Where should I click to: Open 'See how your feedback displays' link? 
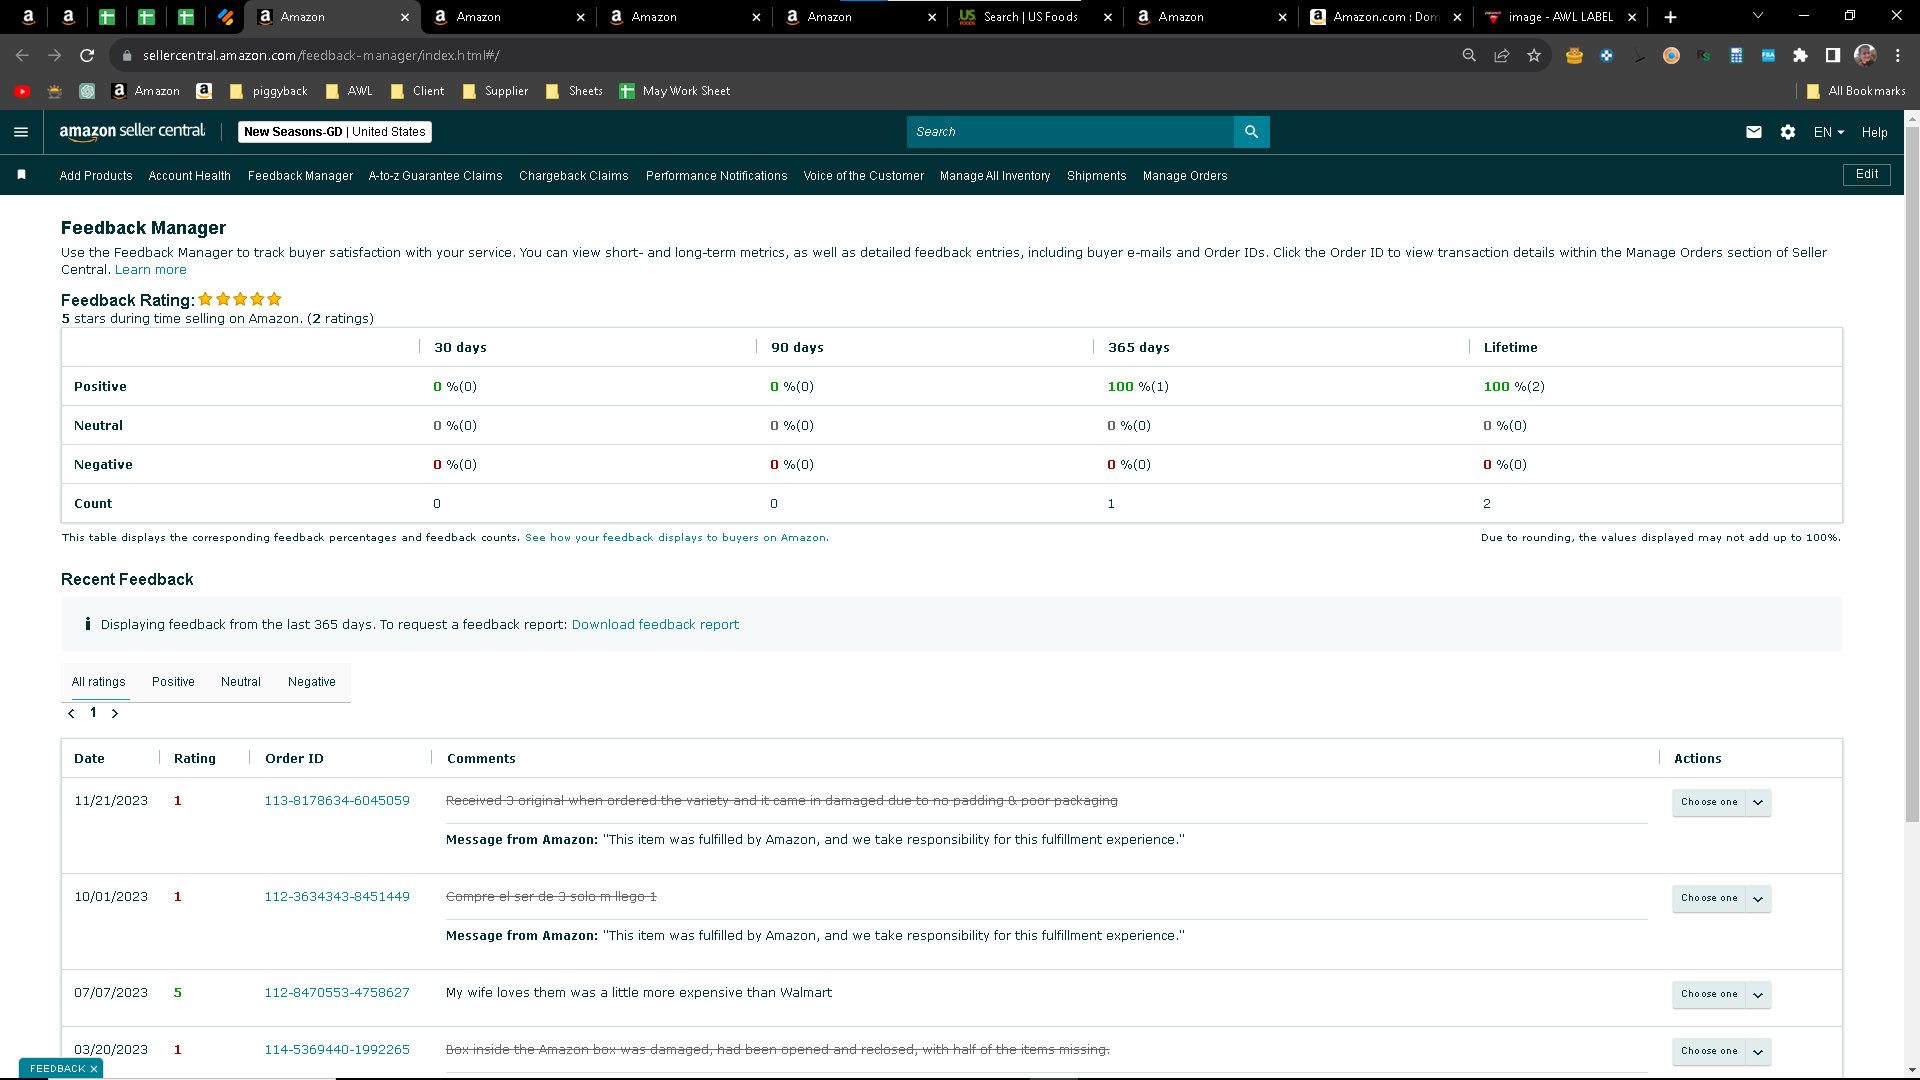click(x=676, y=538)
